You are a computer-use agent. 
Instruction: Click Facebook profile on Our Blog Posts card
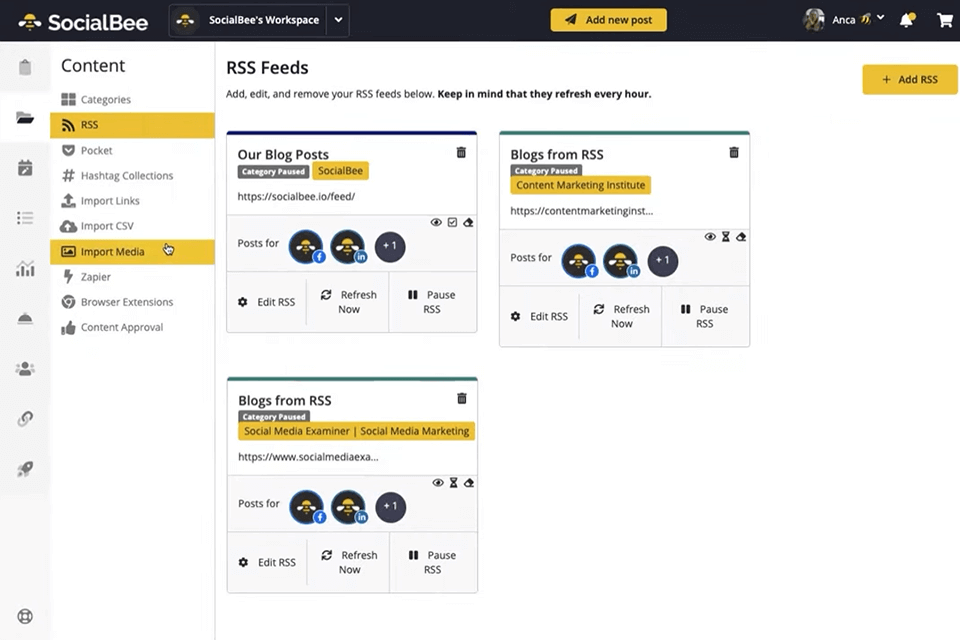[306, 247]
